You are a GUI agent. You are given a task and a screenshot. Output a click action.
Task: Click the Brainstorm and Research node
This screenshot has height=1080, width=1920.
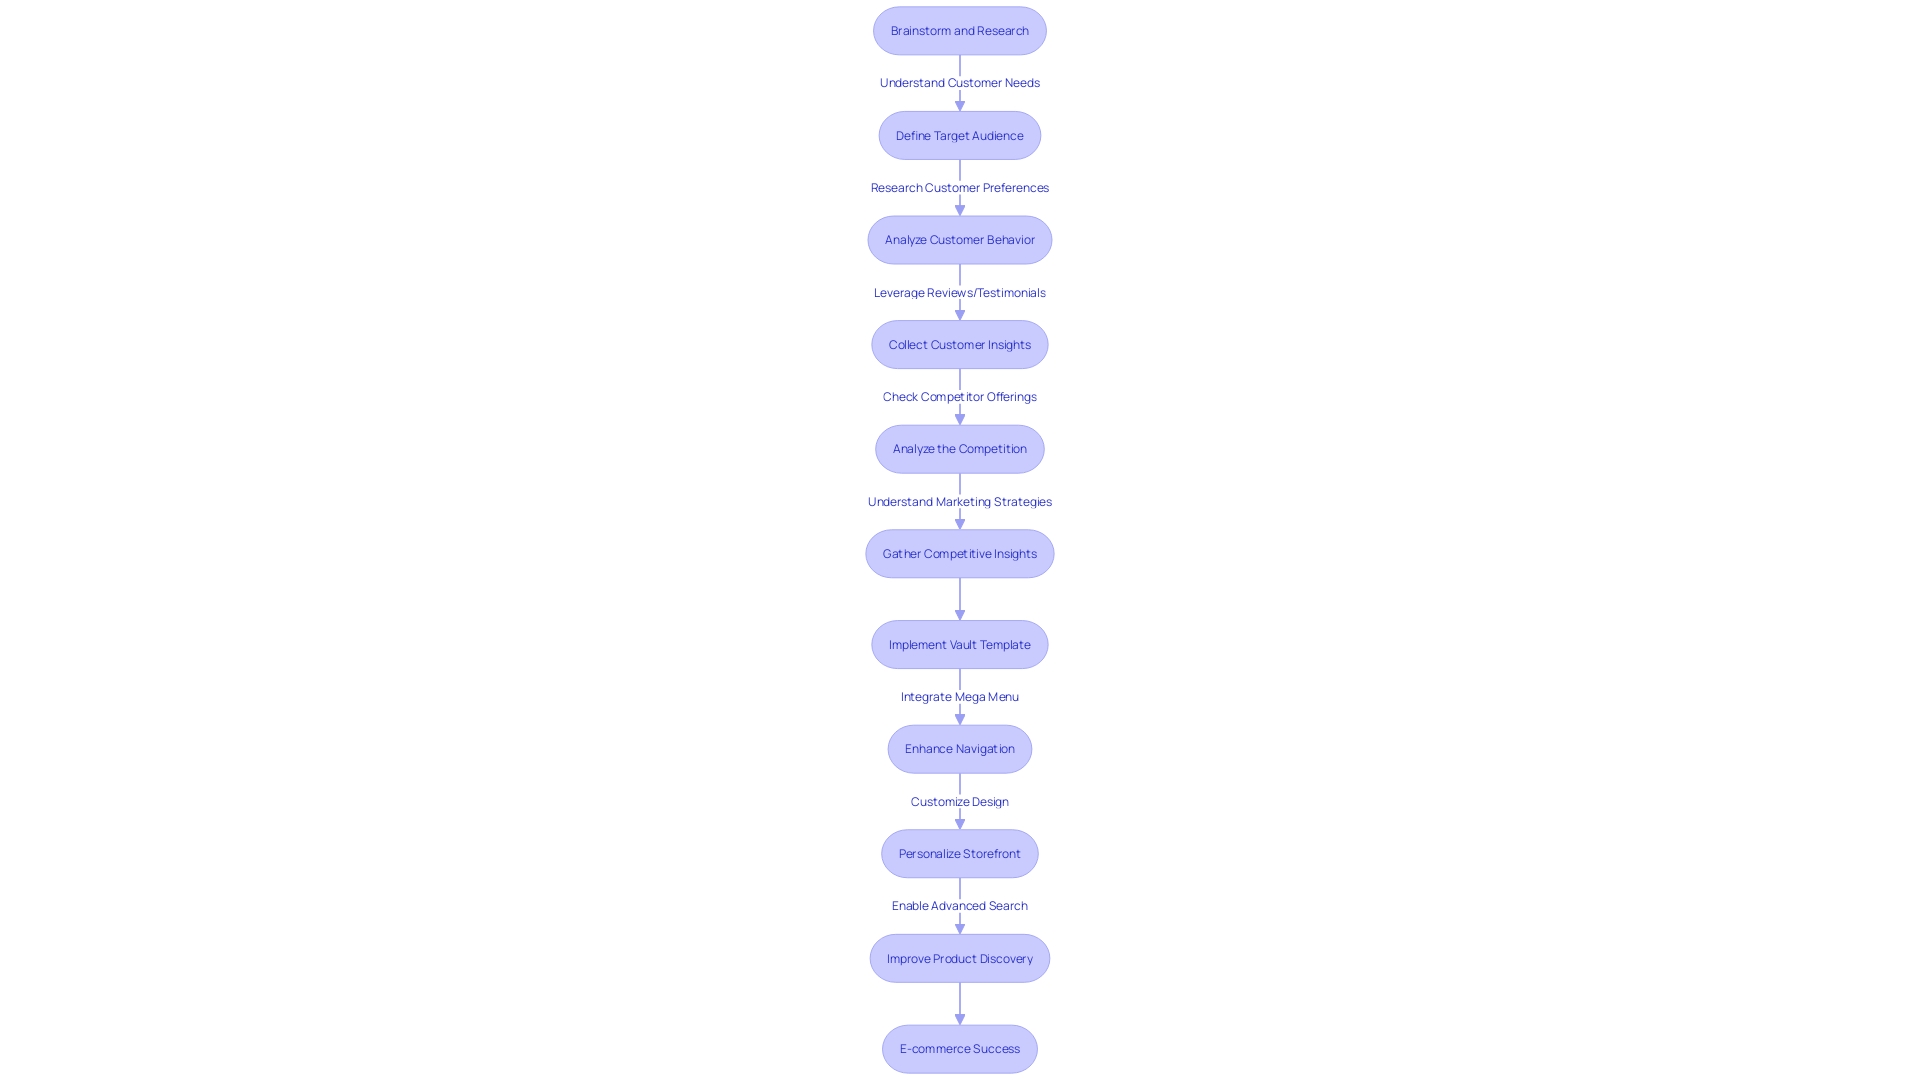point(960,30)
